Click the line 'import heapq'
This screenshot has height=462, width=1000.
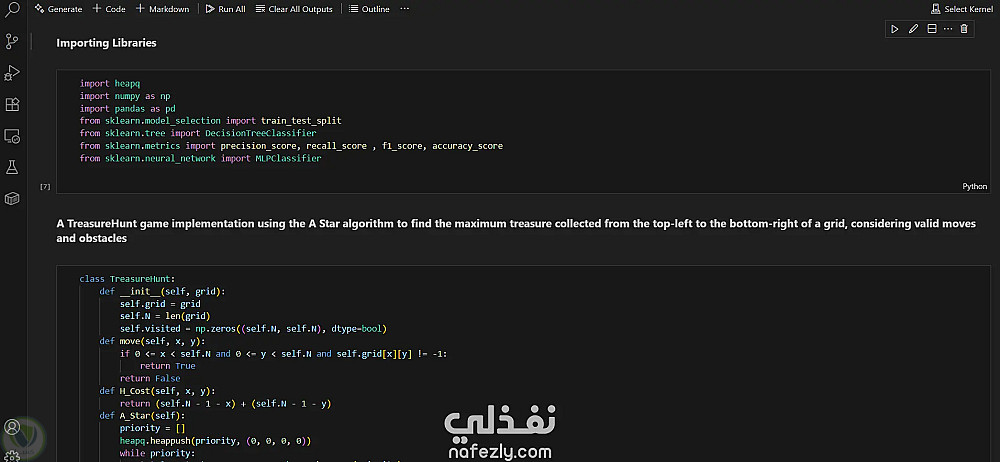tap(110, 84)
